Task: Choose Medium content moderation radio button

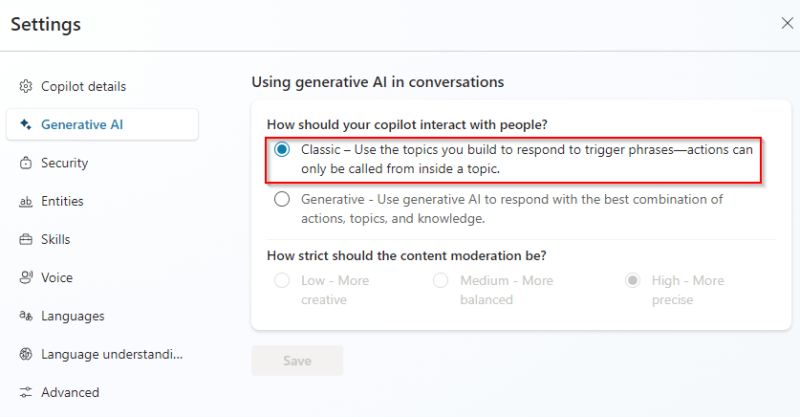Action: pos(441,281)
